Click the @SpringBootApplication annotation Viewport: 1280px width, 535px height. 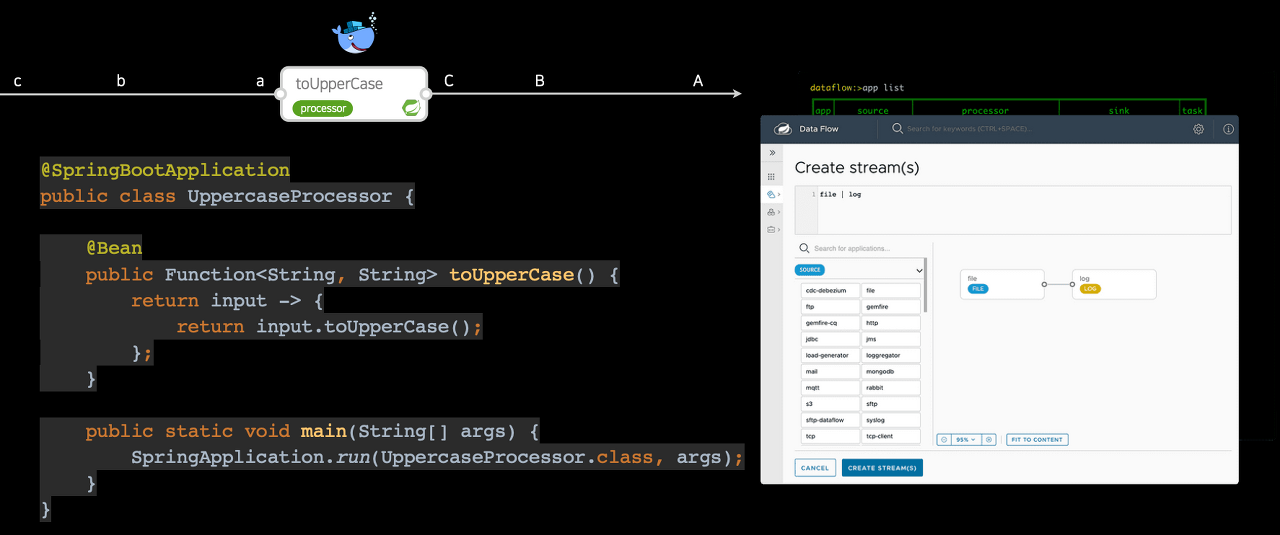click(165, 170)
